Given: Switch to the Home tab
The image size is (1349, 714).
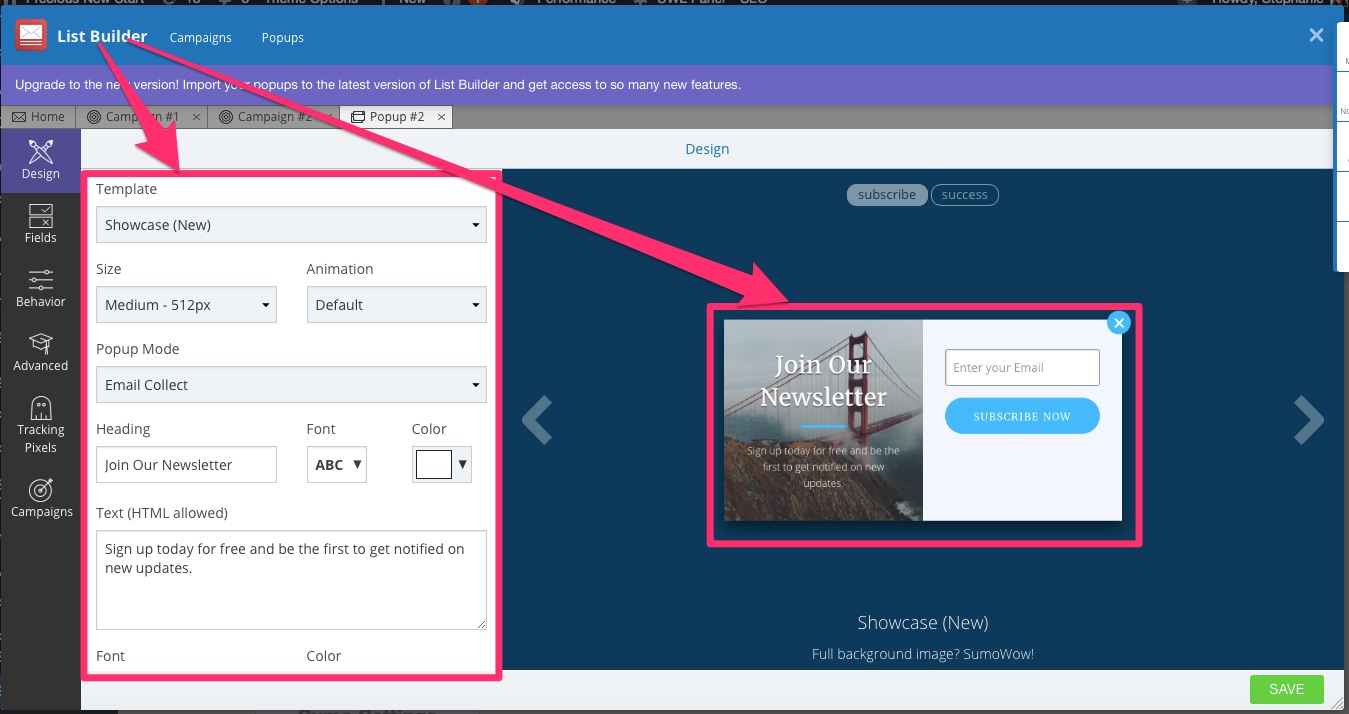Looking at the screenshot, I should 38,117.
